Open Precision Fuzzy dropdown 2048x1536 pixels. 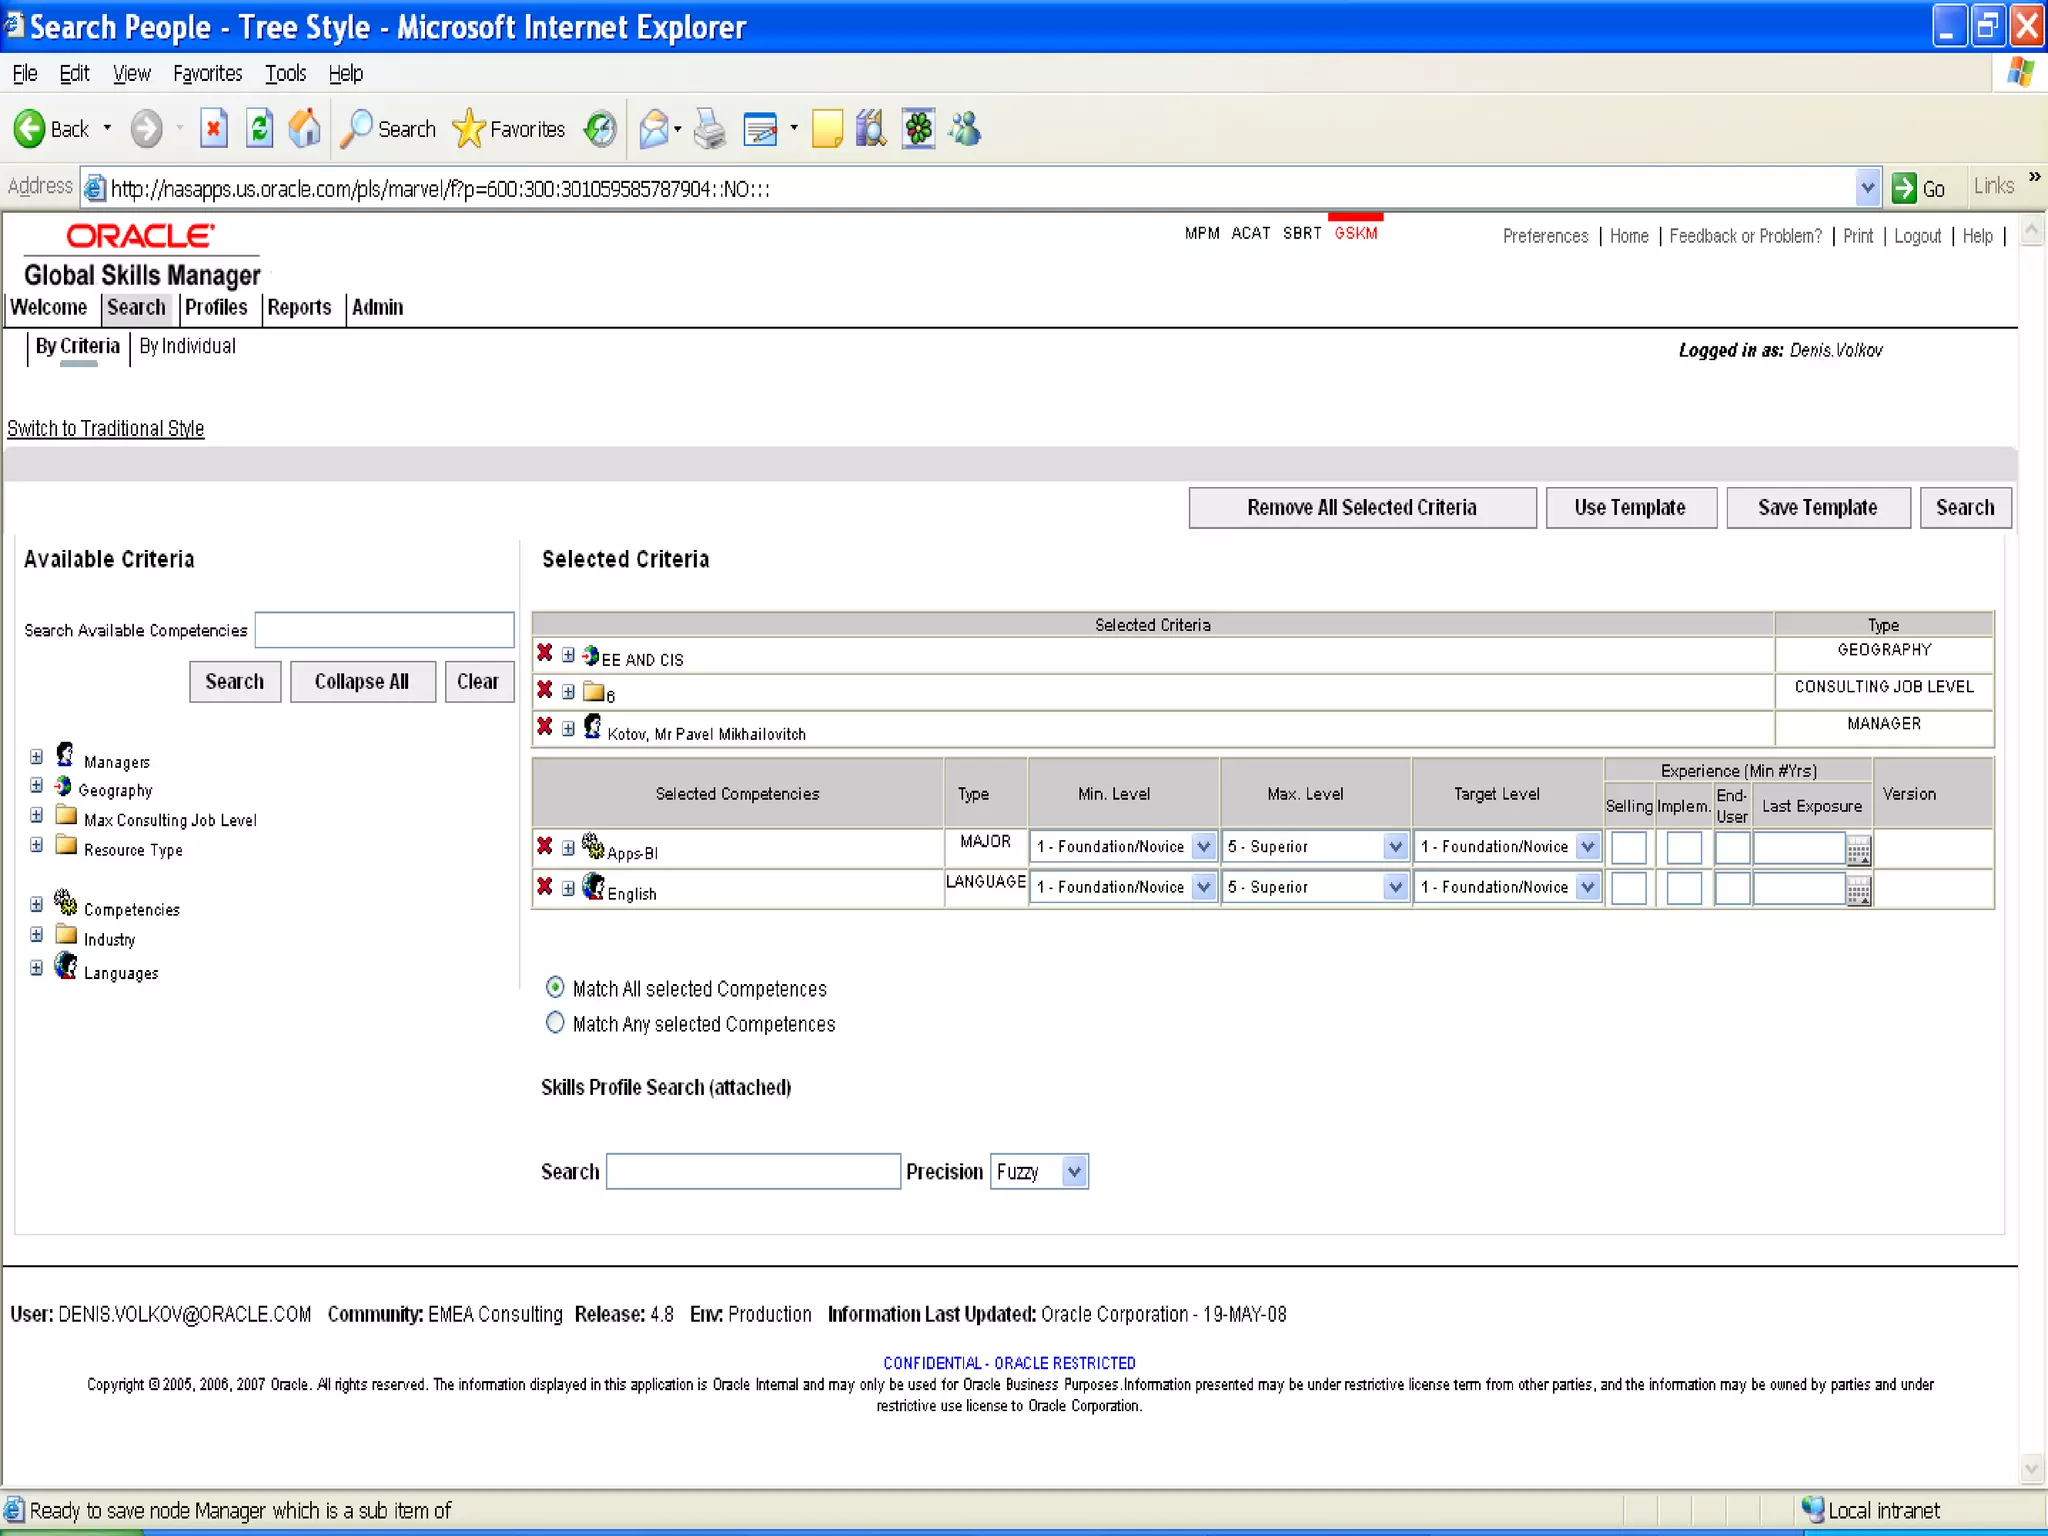click(x=1073, y=1171)
